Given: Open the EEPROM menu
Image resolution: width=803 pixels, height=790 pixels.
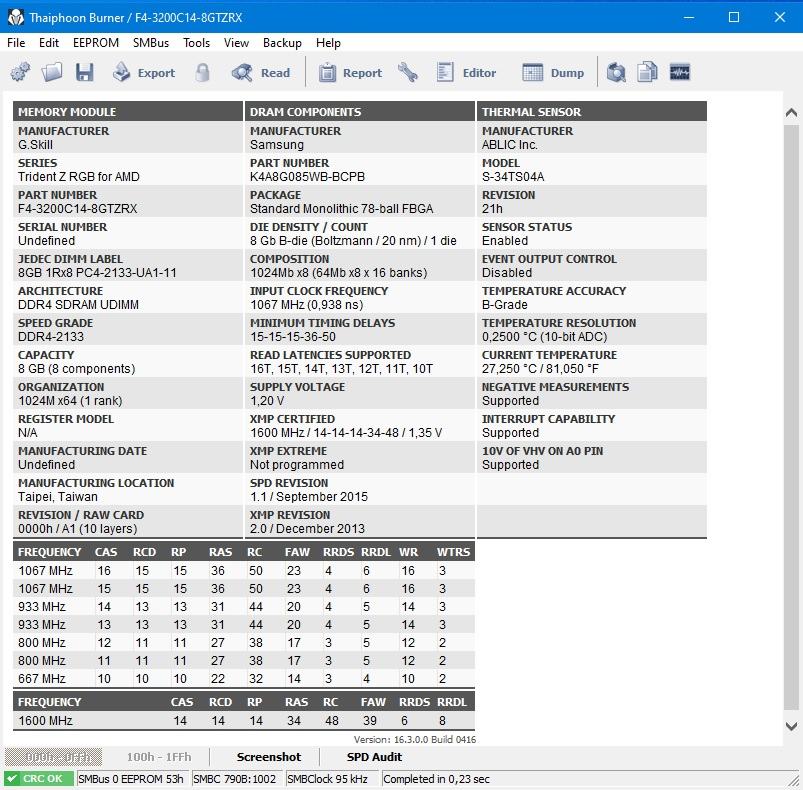Looking at the screenshot, I should [96, 43].
